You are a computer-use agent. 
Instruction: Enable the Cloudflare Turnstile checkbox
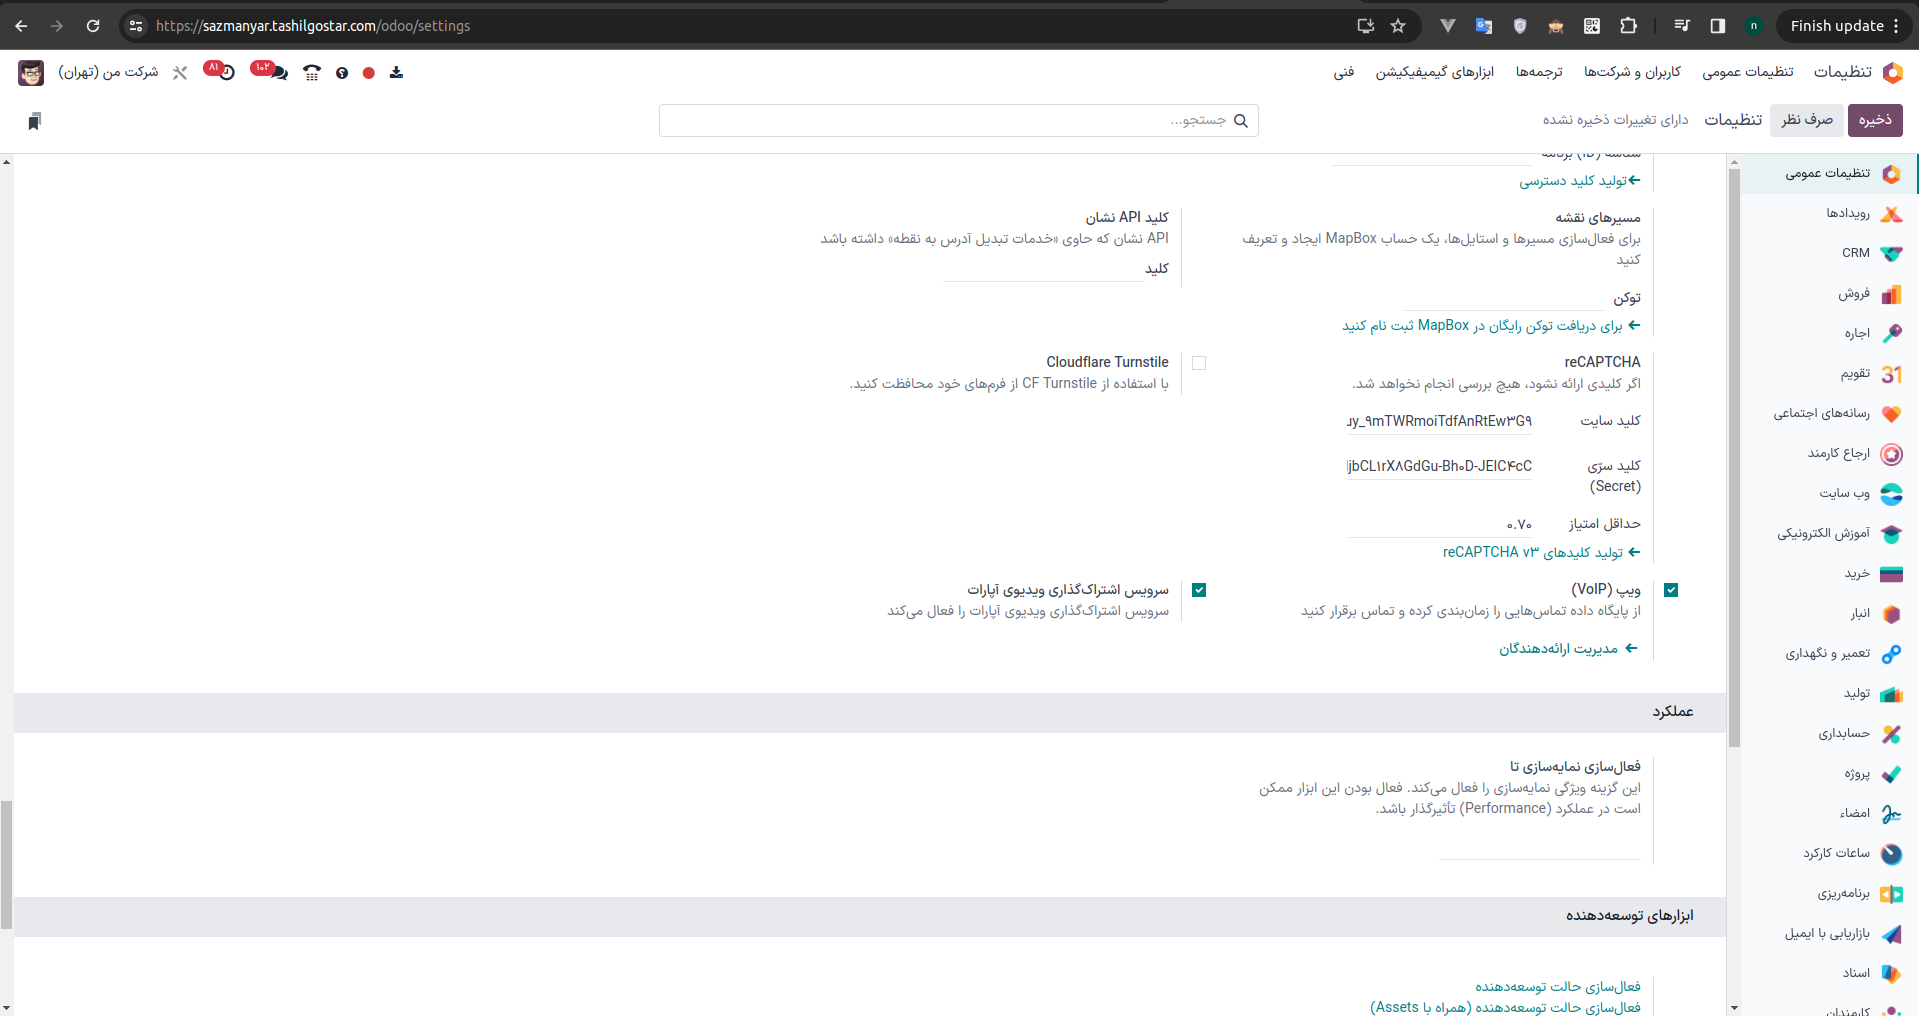tap(1199, 363)
